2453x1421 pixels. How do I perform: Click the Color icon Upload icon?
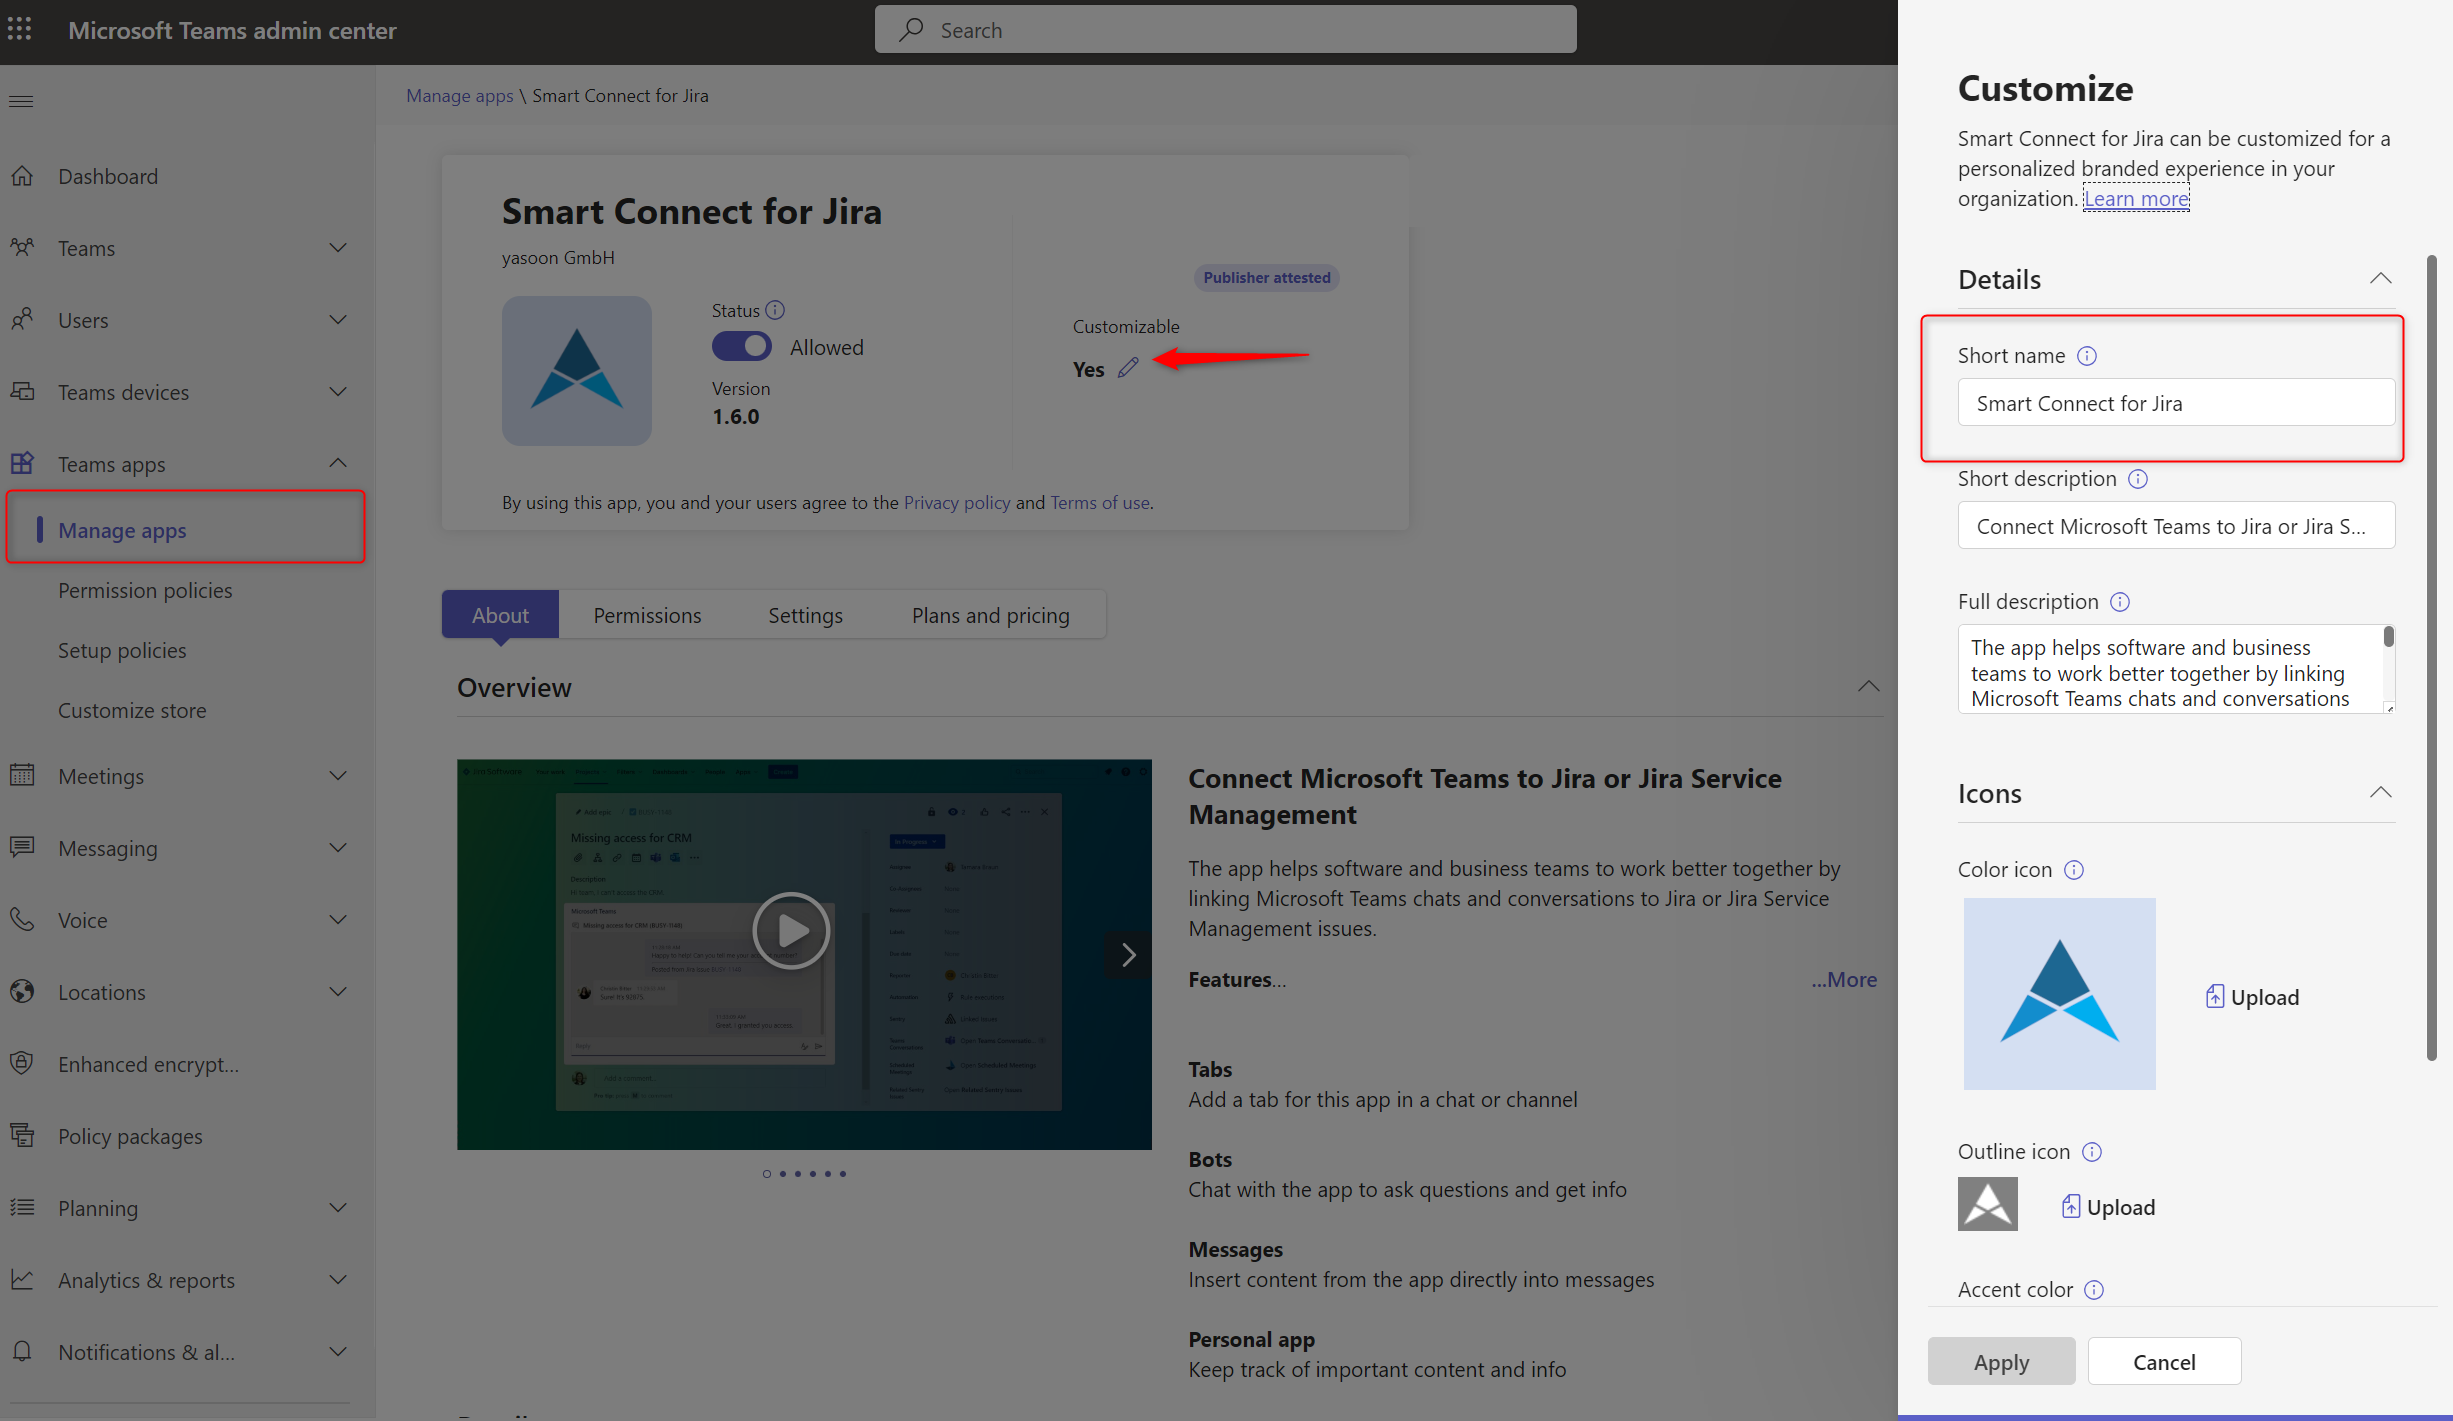[2215, 997]
